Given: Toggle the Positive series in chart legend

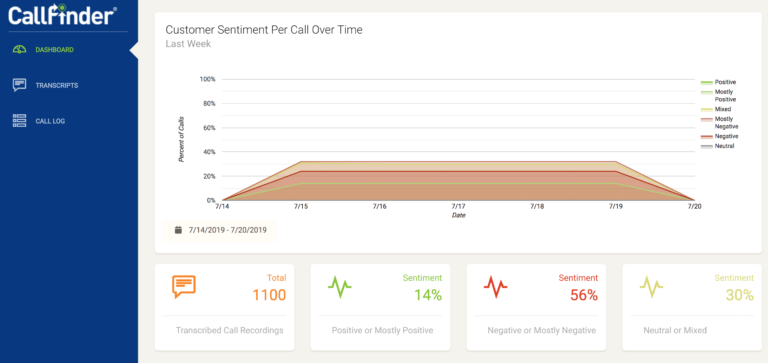Looking at the screenshot, I should [718, 82].
